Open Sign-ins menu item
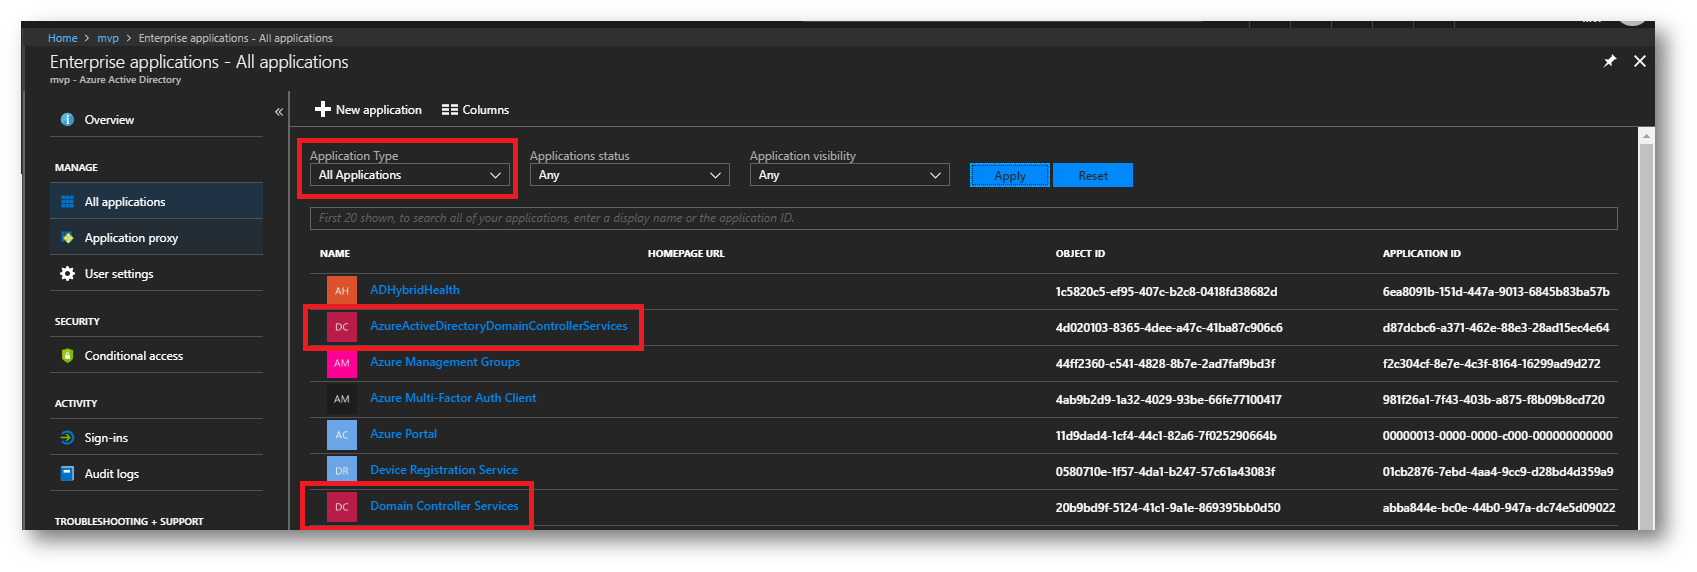The width and height of the screenshot is (1697, 572). (156, 438)
